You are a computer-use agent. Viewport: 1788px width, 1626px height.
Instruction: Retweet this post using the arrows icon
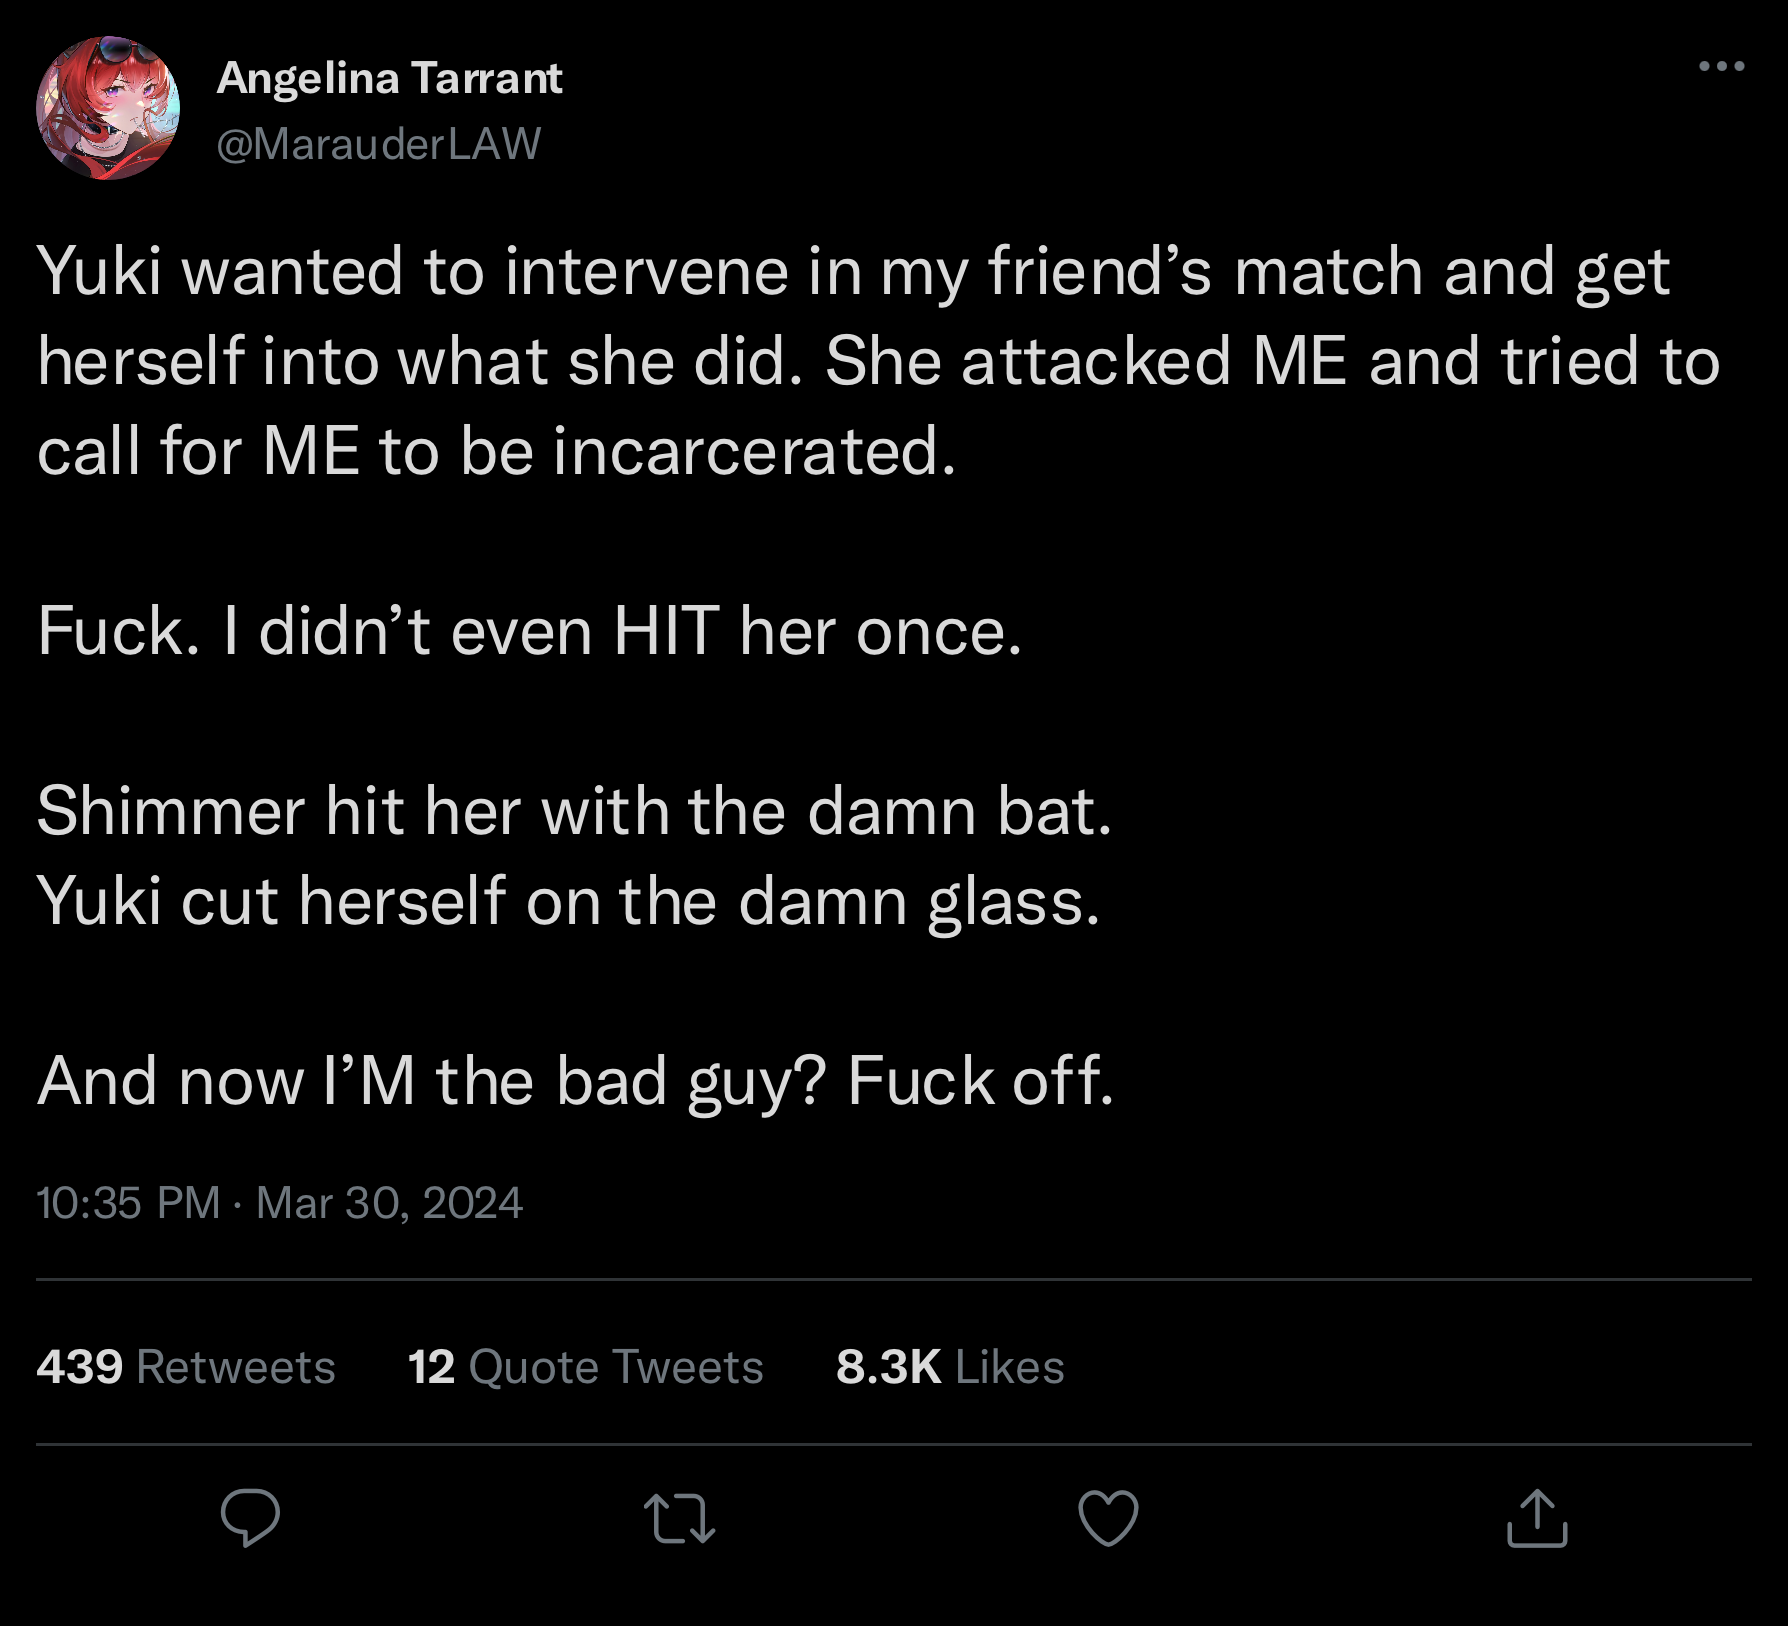[x=679, y=1517]
